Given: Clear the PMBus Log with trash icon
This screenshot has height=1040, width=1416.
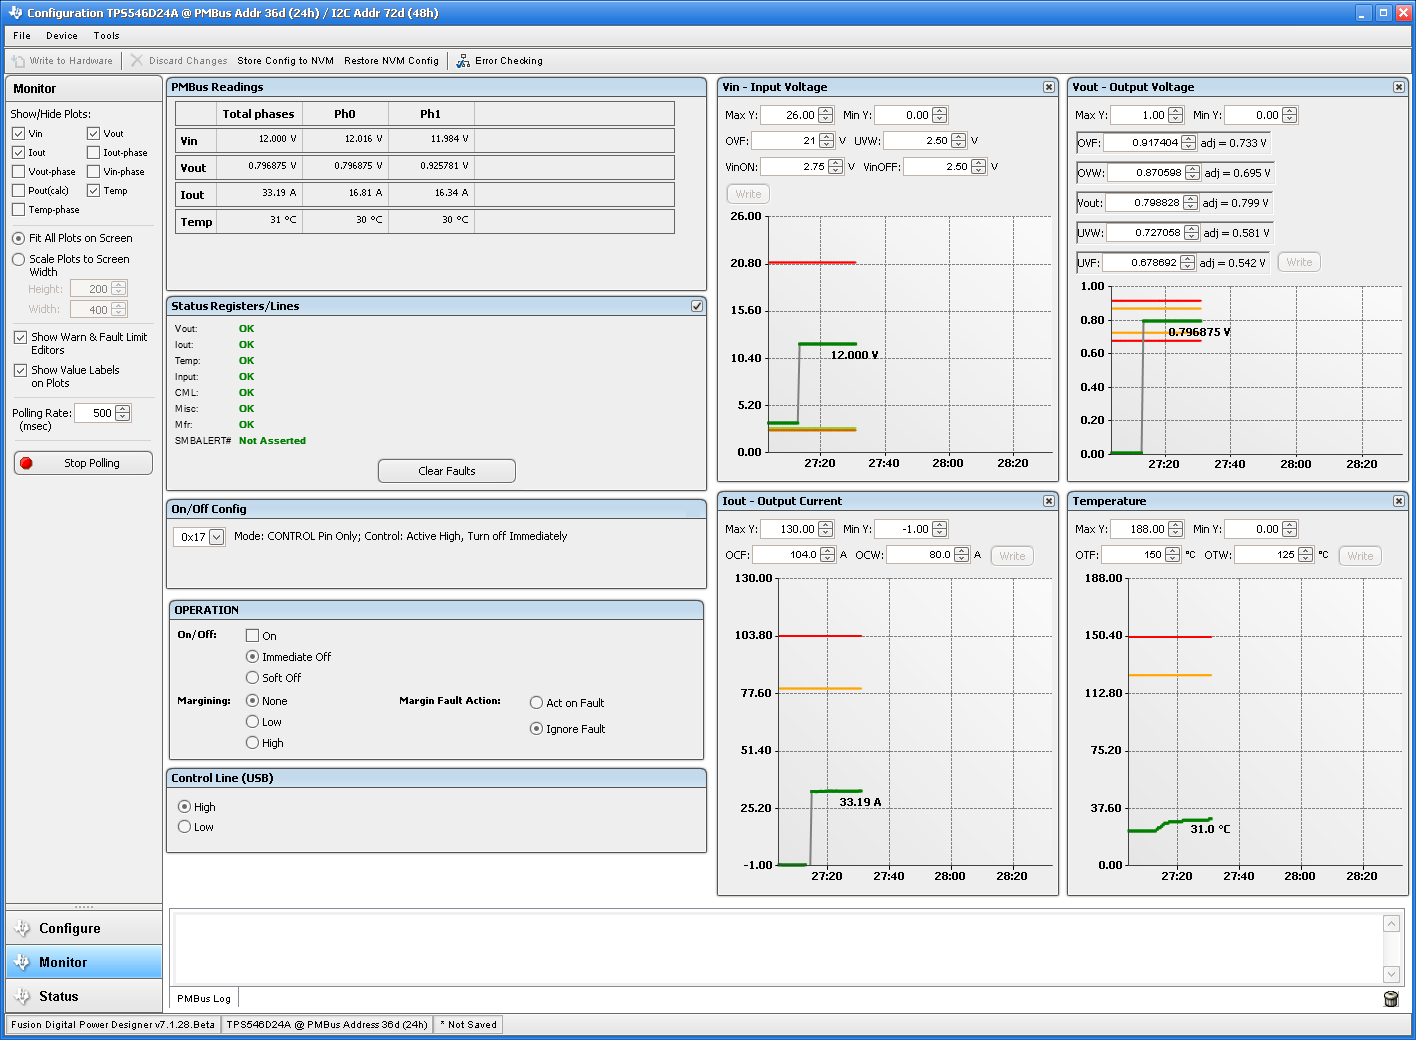Looking at the screenshot, I should pyautogui.click(x=1390, y=998).
